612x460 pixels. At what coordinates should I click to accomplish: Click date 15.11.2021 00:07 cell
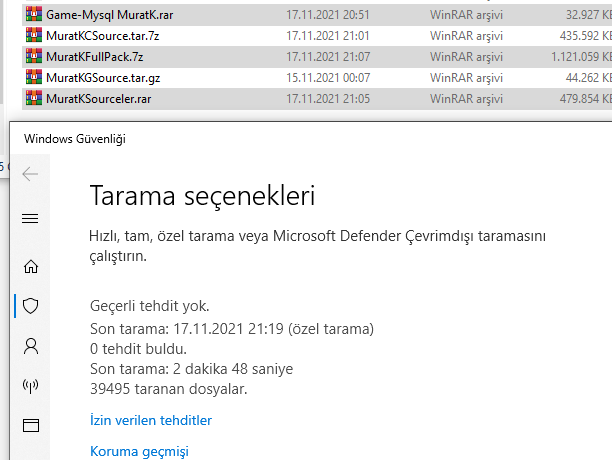tap(328, 78)
